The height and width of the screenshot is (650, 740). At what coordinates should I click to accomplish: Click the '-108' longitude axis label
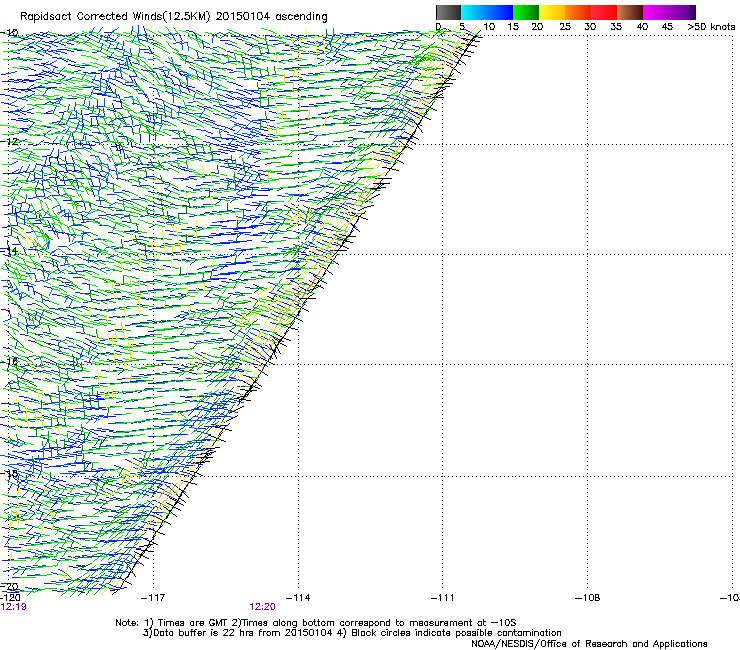588,598
